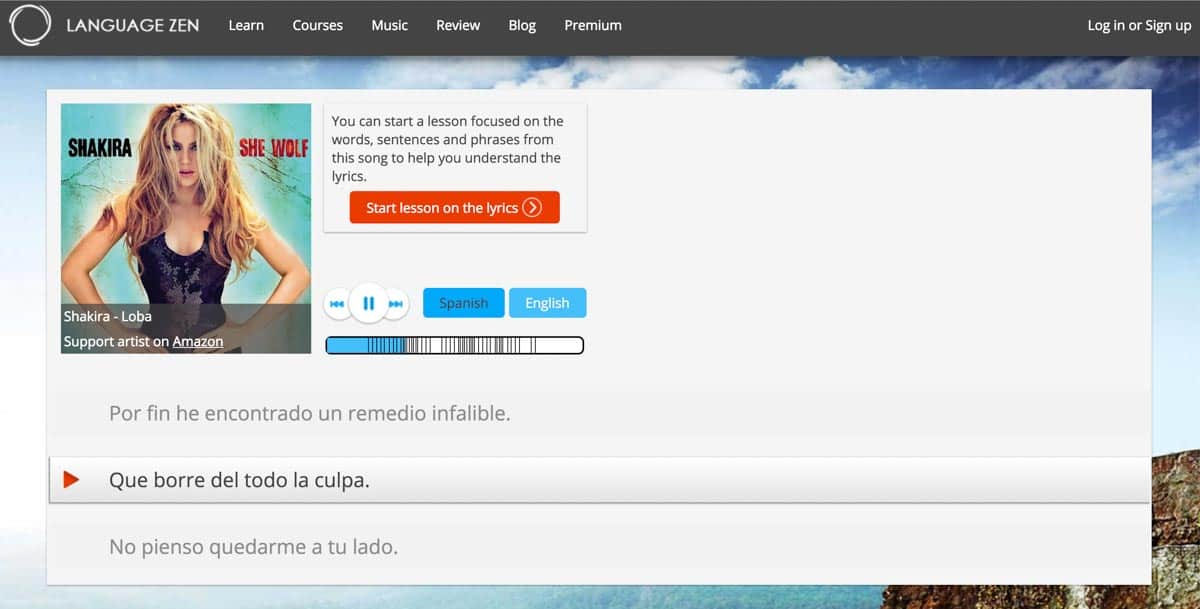1200x609 pixels.
Task: Click the Language Zen circle logo
Action: [29, 26]
